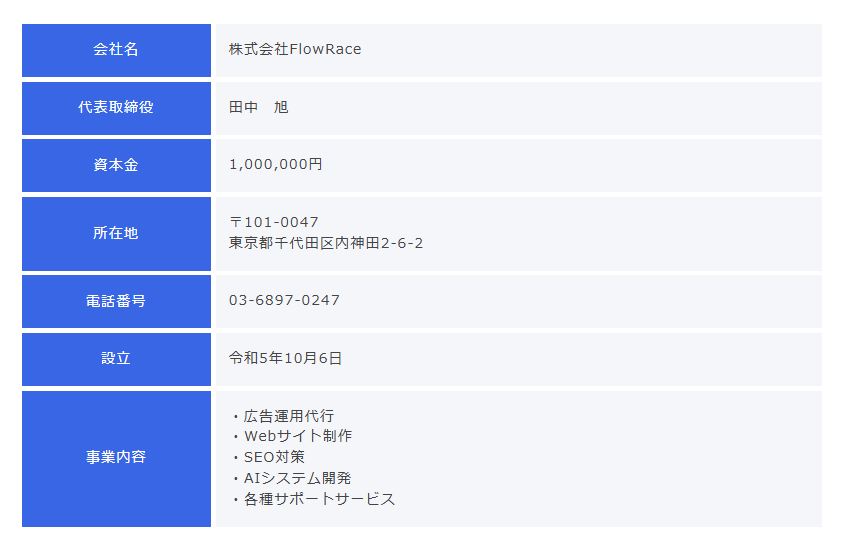Click the 広告運用代行 list item
Screen dimensions: 856x553
coord(288,416)
